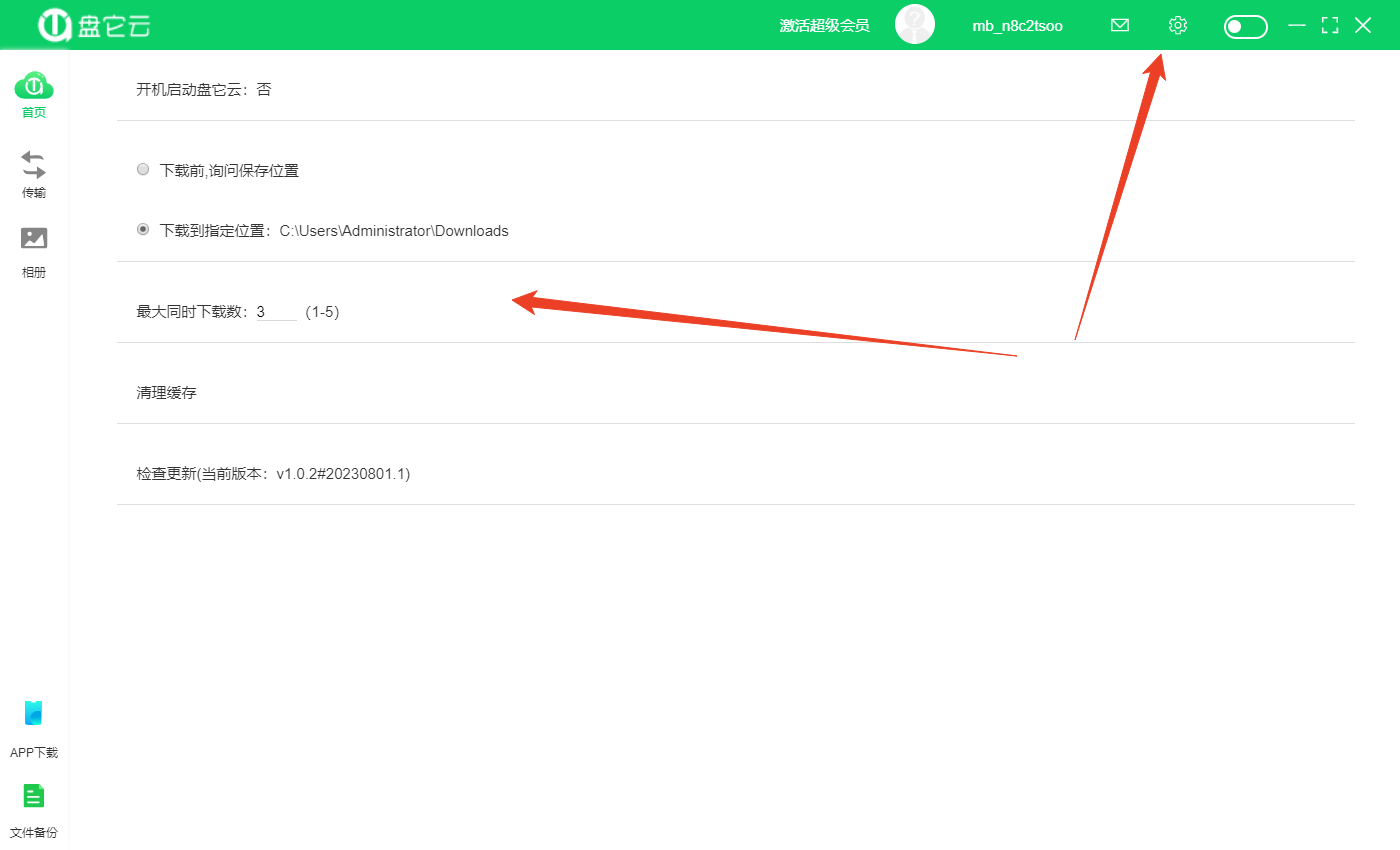
Task: Click 激活超级会员 activation link
Action: [824, 26]
